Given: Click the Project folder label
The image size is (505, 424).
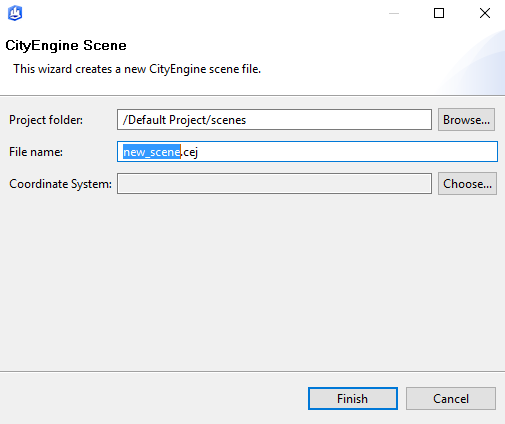Looking at the screenshot, I should pyautogui.click(x=46, y=120).
